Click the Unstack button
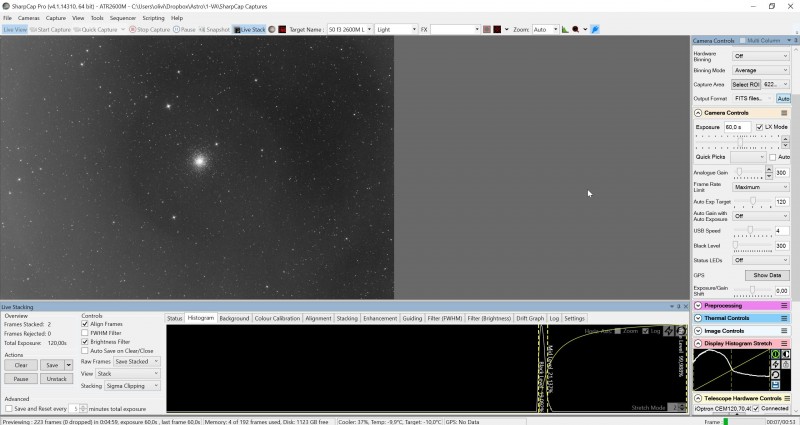The image size is (800, 425). (57, 379)
